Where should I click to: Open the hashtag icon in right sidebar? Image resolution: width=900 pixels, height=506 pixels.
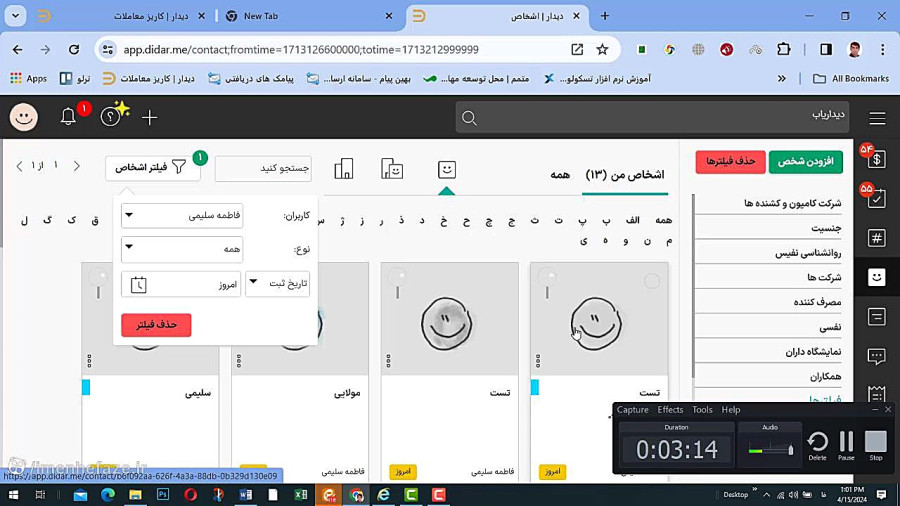(x=876, y=238)
